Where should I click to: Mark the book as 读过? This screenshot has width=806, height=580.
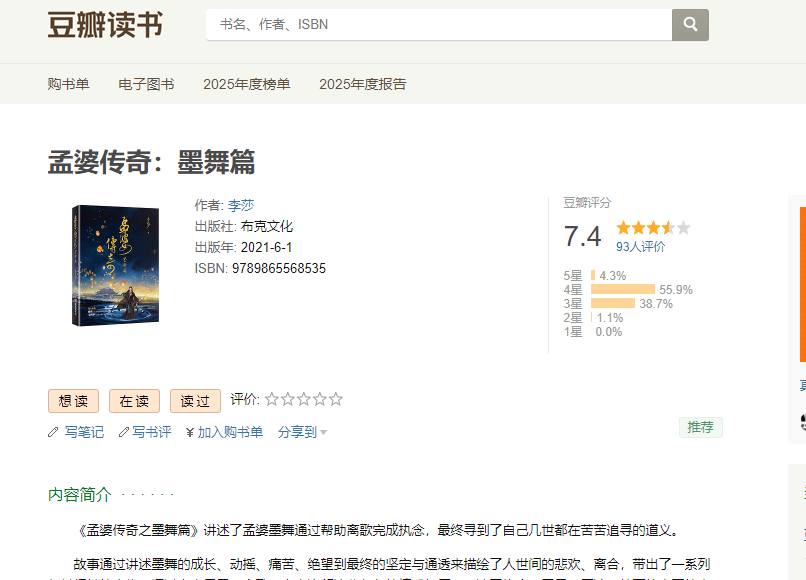(x=195, y=401)
